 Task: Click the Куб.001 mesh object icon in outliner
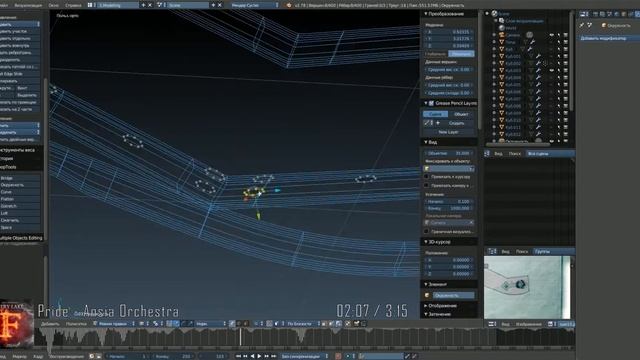tap(502, 56)
